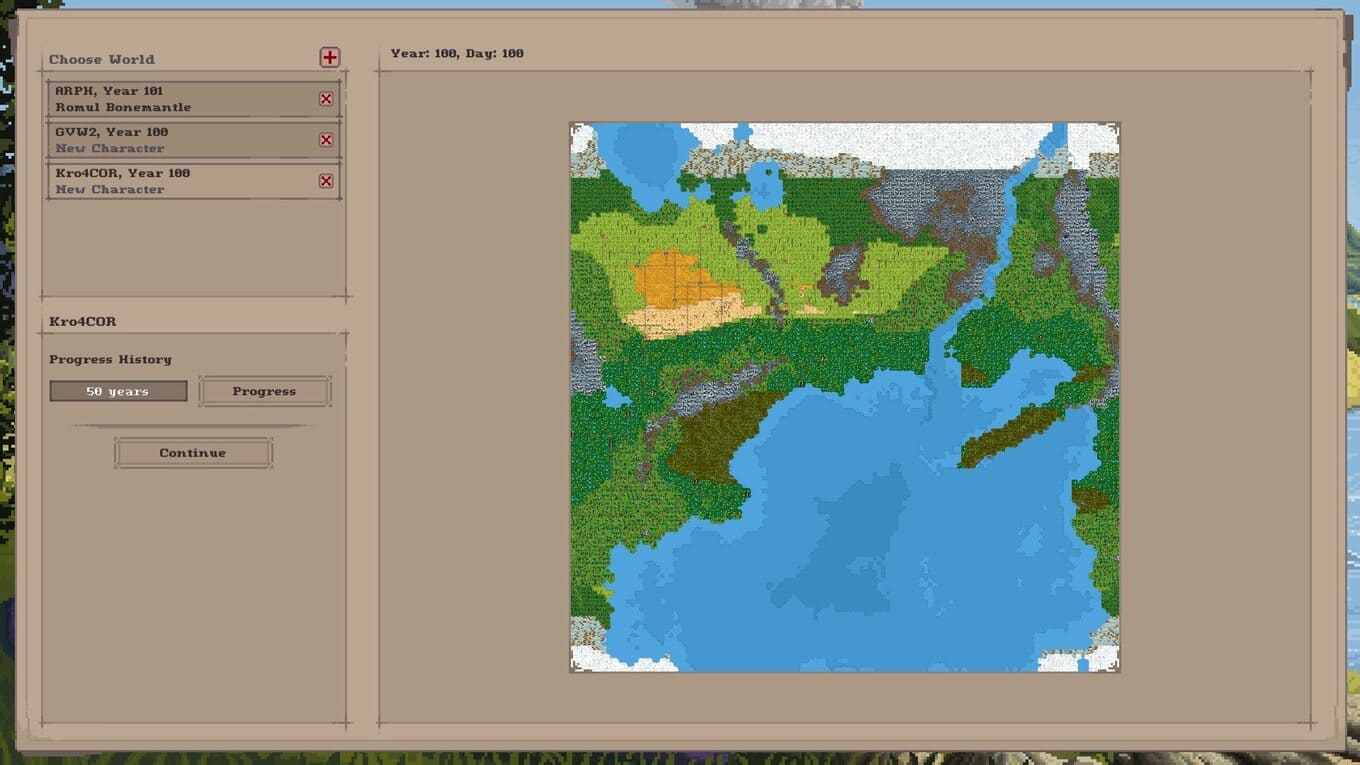Click the Kro4COR world name heading
This screenshot has height=765, width=1360.
tap(82, 321)
